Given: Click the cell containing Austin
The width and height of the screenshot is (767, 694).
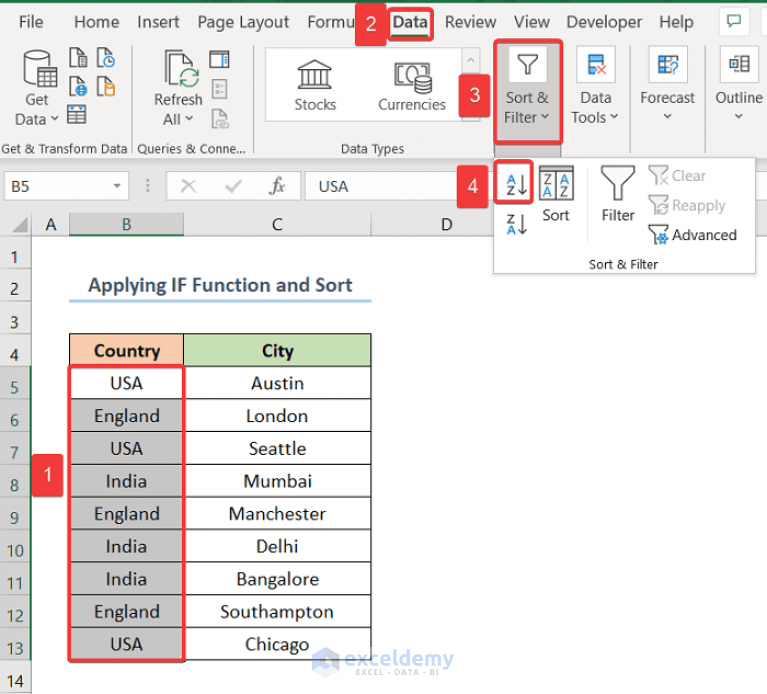Looking at the screenshot, I should pyautogui.click(x=277, y=383).
